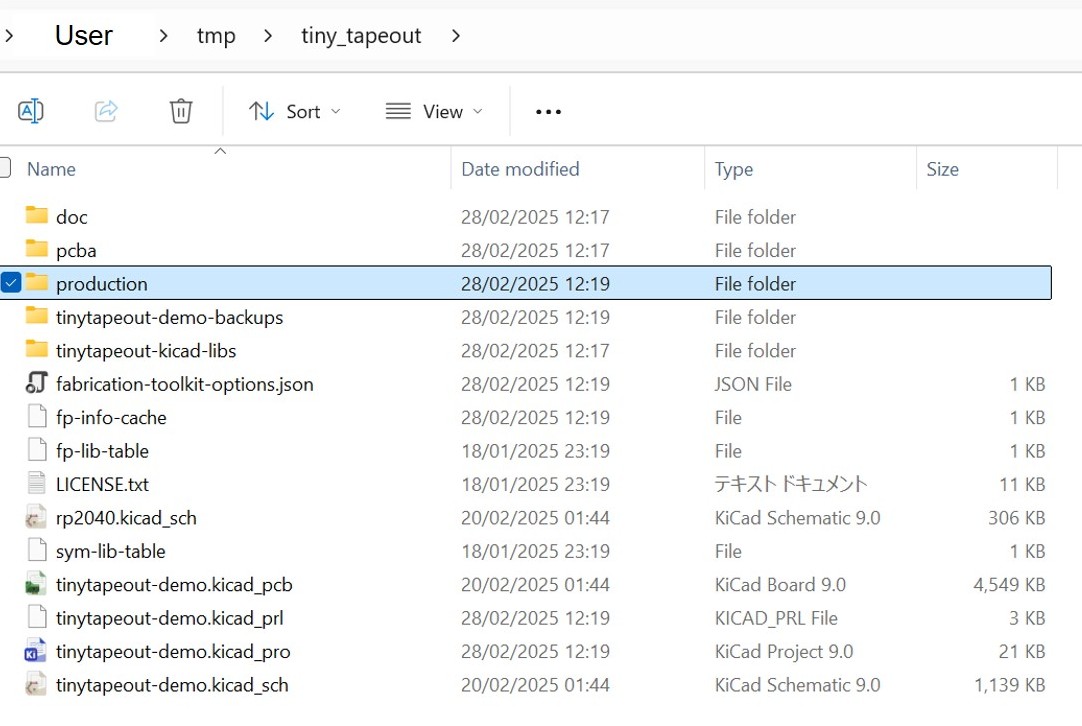Select the tinytapeout-demo.kicad_sch file name
Viewport: 1082px width, 726px height.
173,685
